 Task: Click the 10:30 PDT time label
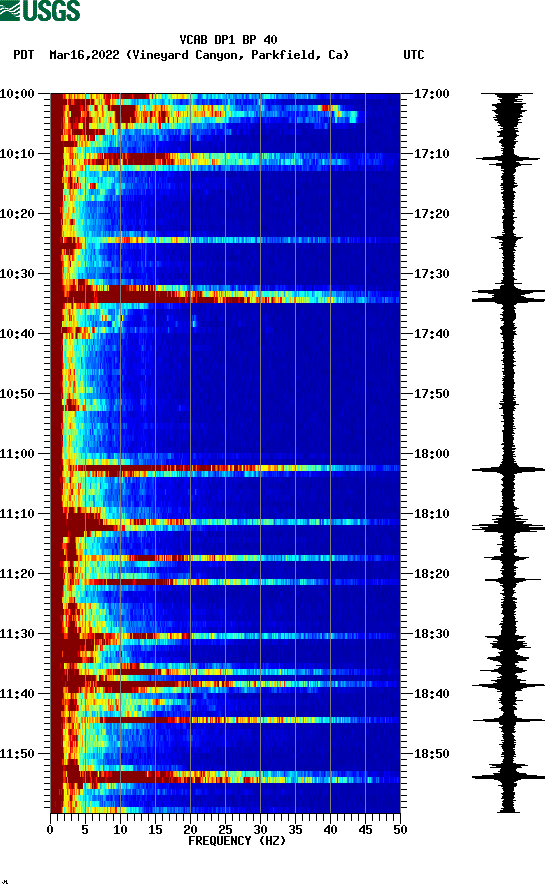(17, 274)
